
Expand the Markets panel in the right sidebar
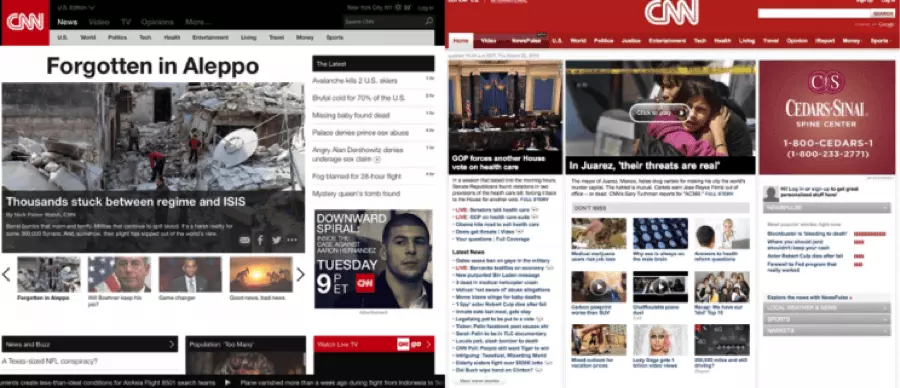(827, 331)
